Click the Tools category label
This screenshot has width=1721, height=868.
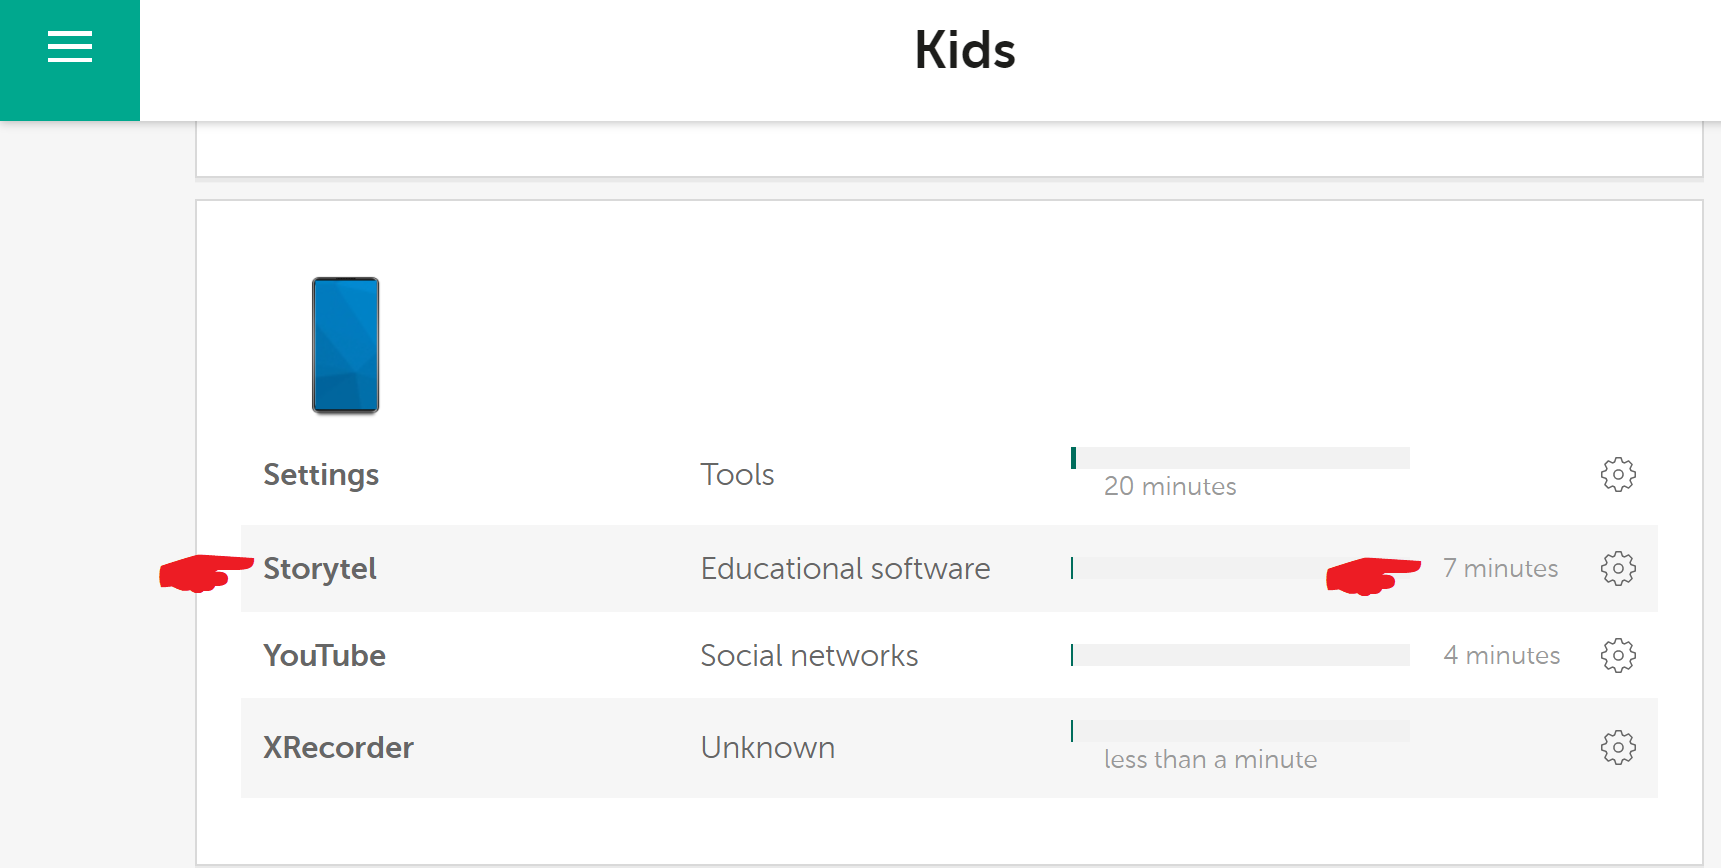737,474
